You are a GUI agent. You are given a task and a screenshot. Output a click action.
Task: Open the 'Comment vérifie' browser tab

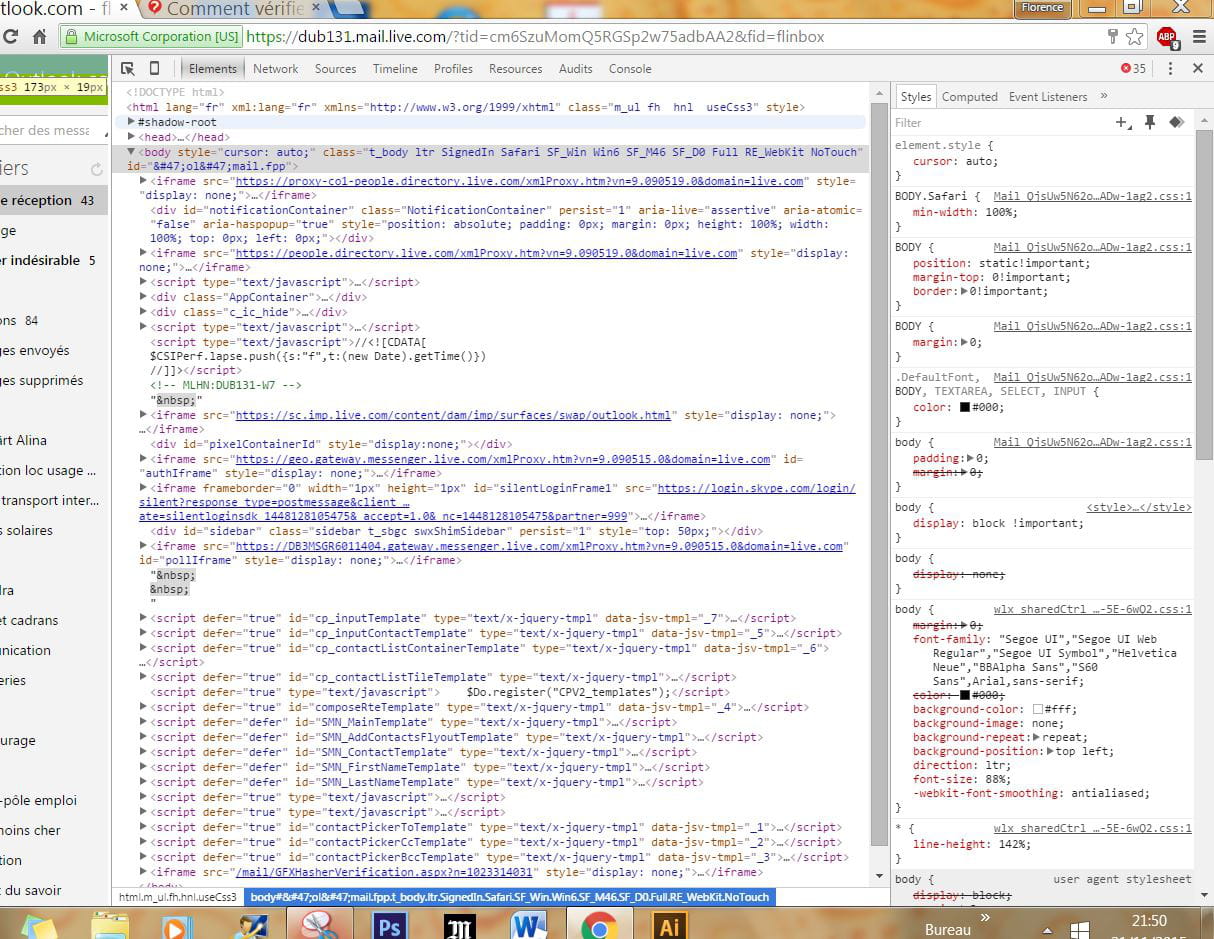click(x=235, y=8)
